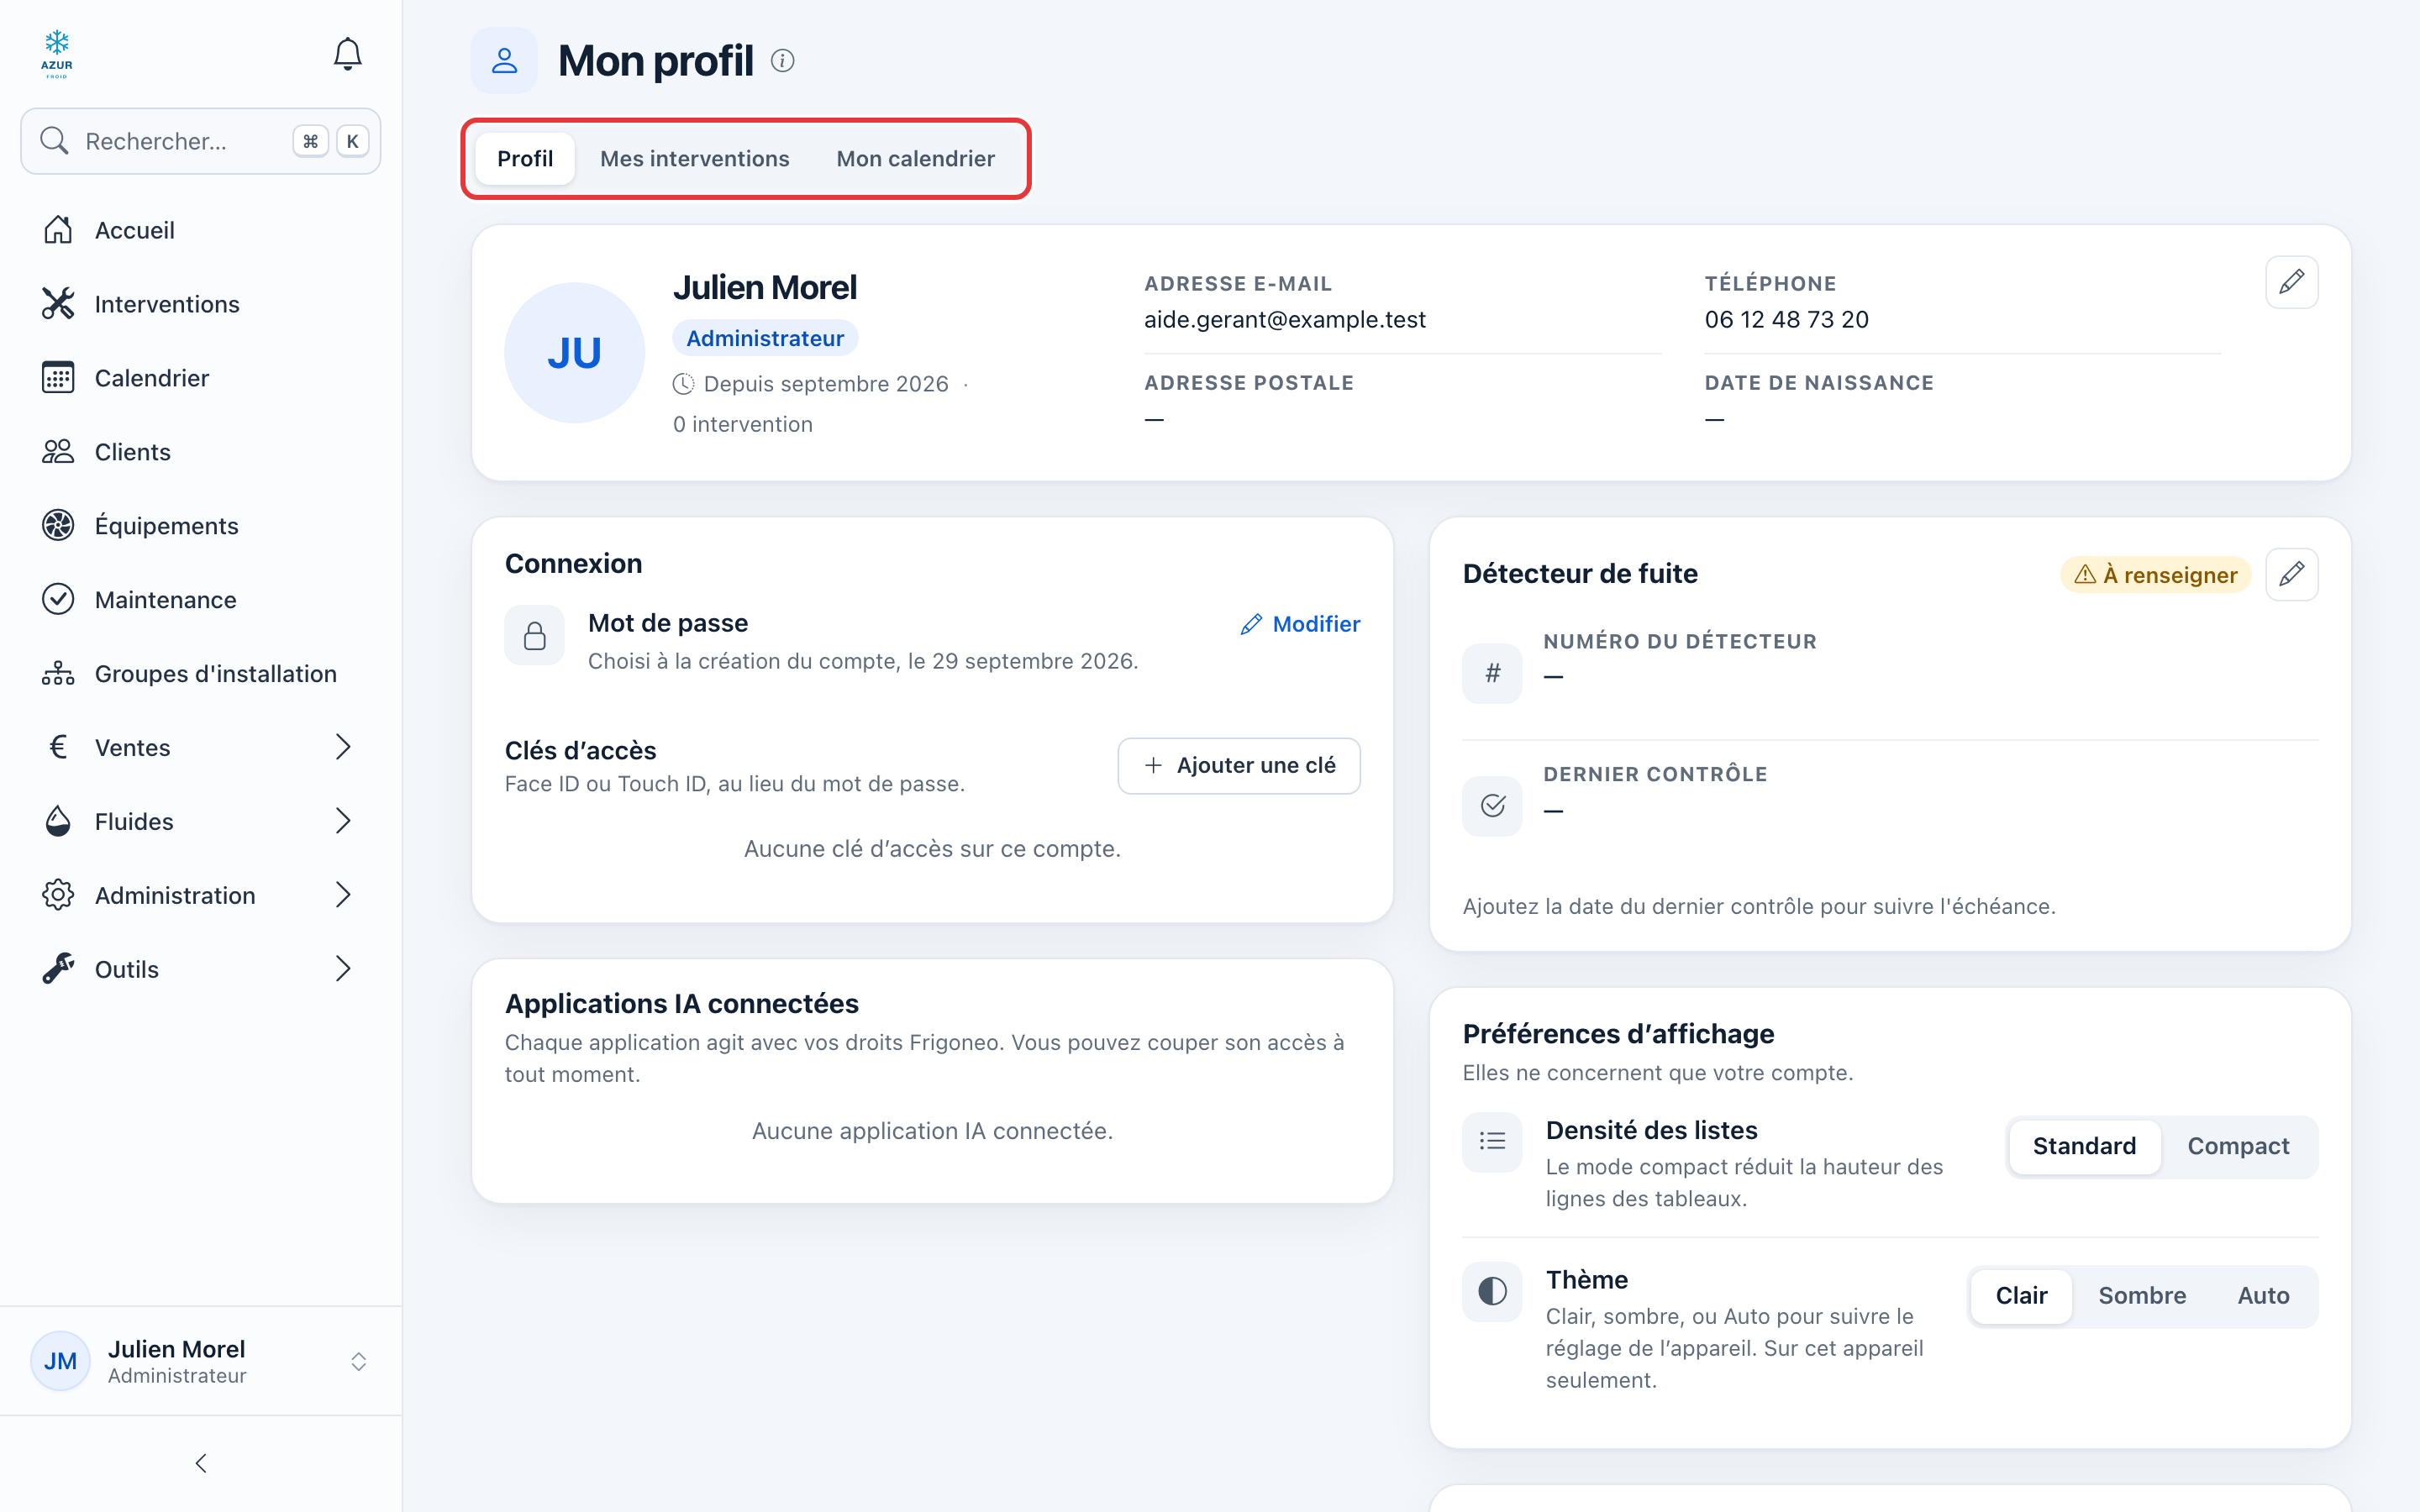Select Standard list density
Image resolution: width=2420 pixels, height=1512 pixels.
pos(2084,1146)
